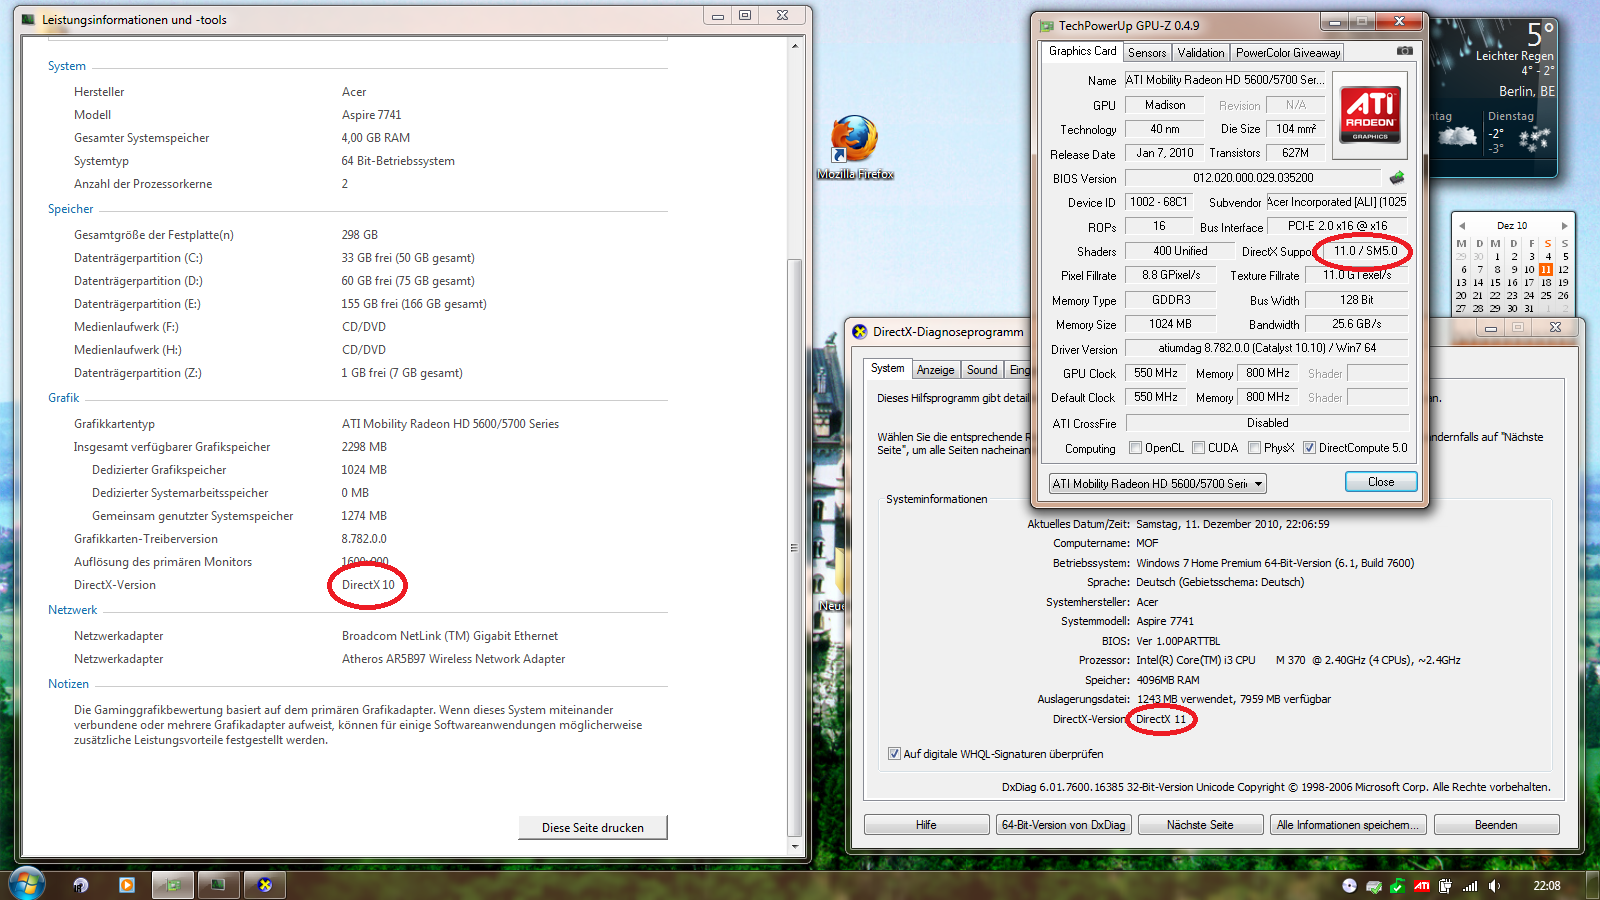Open Windows Media Player from taskbar
Screen dimensions: 1600x900
point(126,885)
